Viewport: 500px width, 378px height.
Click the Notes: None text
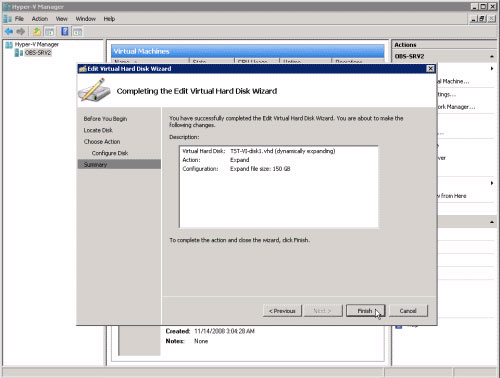coord(187,341)
